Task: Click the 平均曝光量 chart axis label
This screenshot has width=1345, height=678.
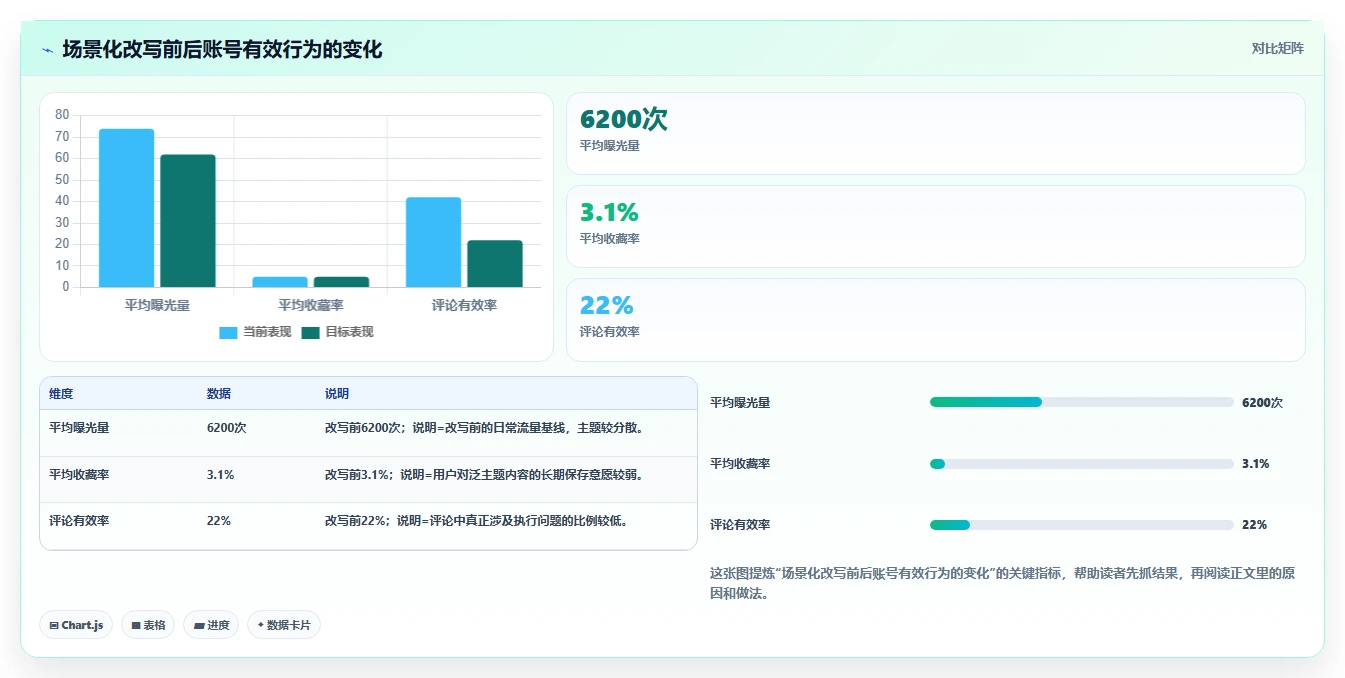Action: tap(157, 305)
